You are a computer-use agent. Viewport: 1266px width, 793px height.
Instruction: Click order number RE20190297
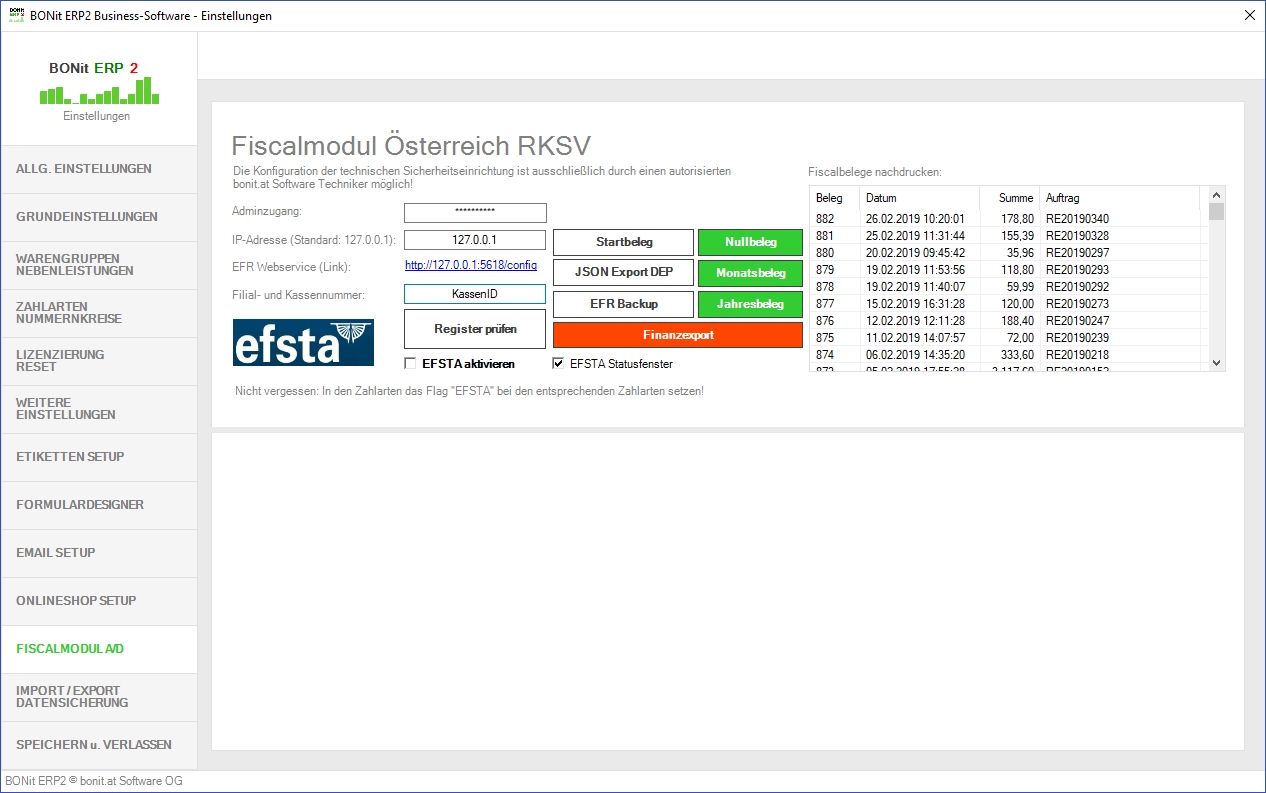click(1077, 253)
